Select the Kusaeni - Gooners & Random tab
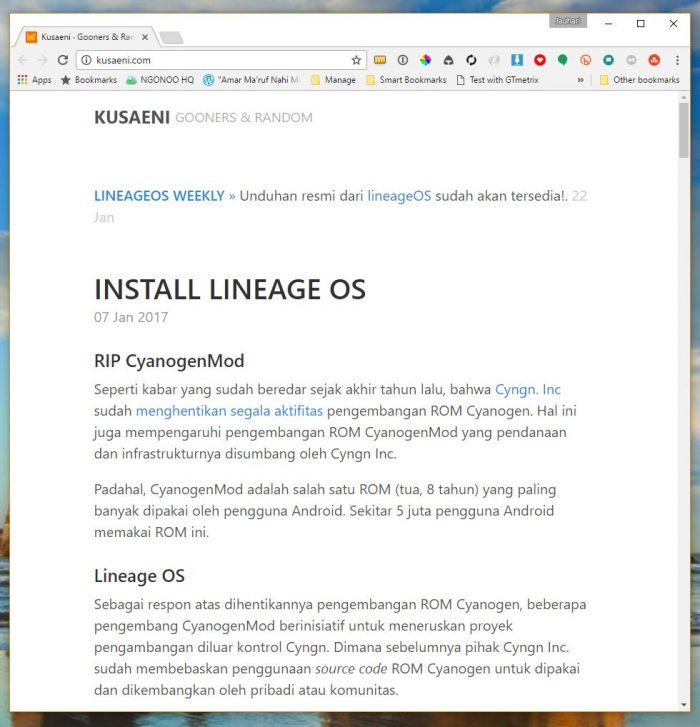700x727 pixels. [87, 37]
